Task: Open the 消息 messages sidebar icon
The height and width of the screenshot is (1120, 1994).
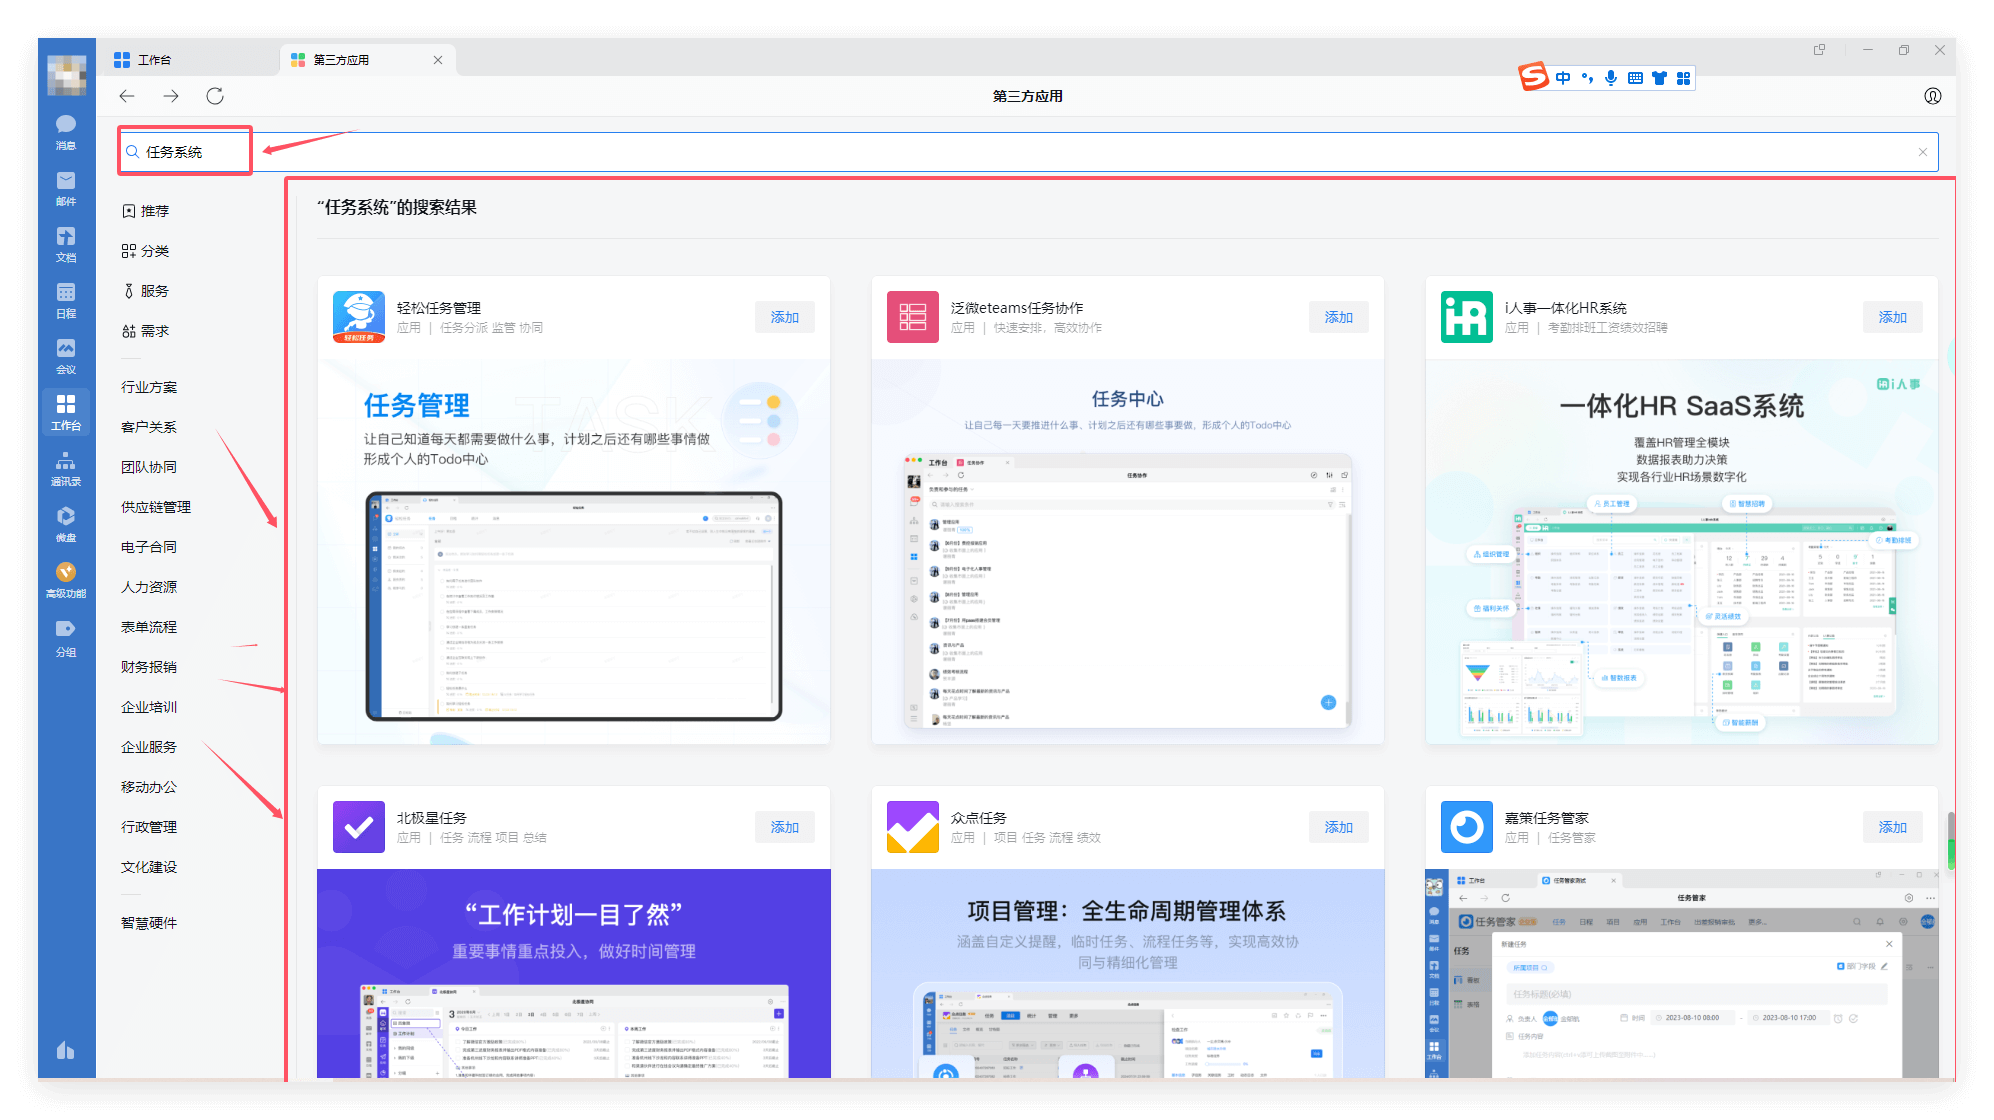Action: pos(66,131)
